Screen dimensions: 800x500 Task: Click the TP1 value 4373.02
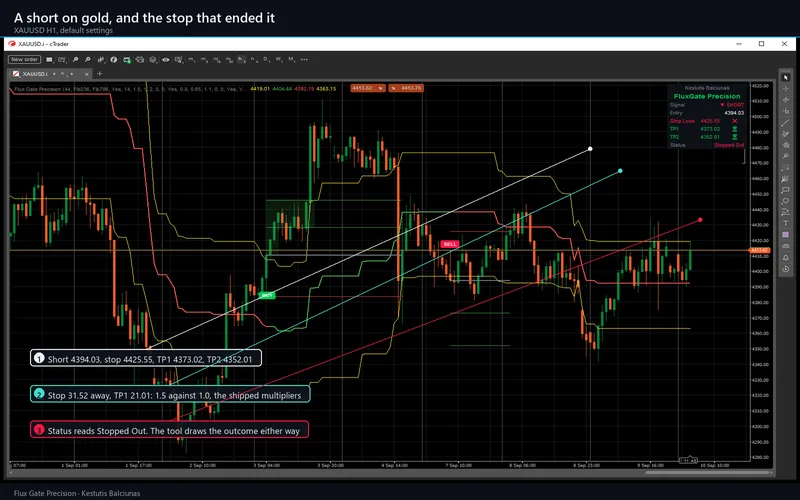coord(710,129)
